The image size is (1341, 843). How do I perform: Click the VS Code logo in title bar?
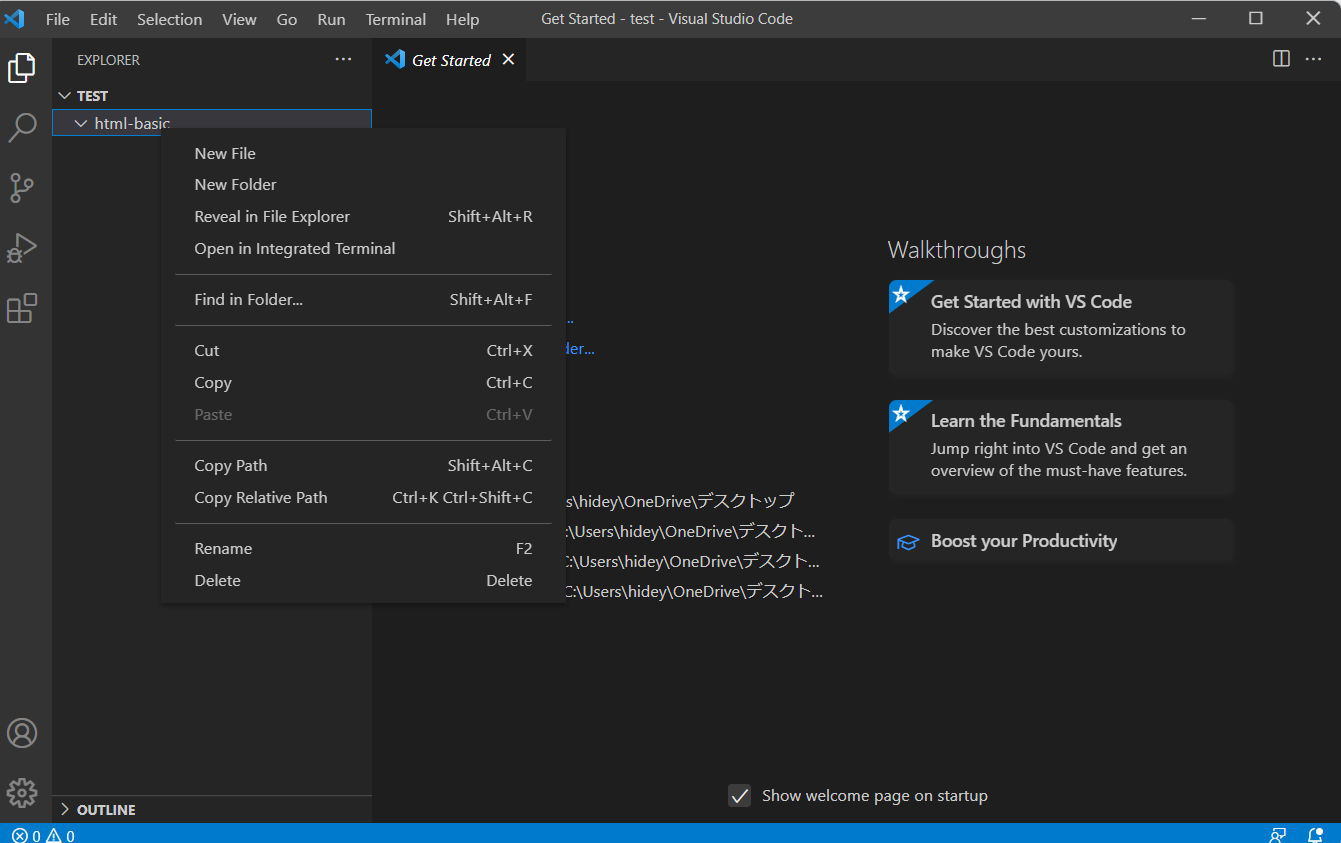click(15, 19)
